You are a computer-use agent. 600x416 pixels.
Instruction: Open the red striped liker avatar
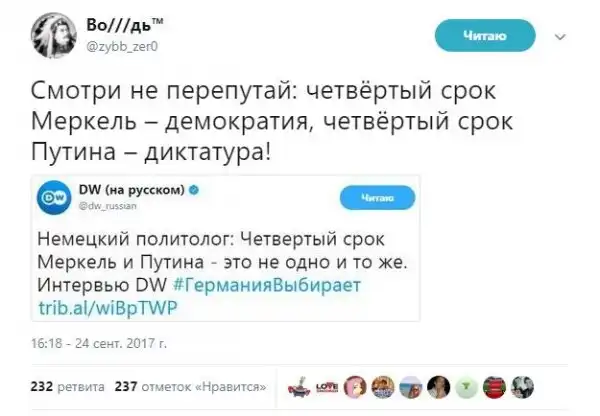(494, 387)
